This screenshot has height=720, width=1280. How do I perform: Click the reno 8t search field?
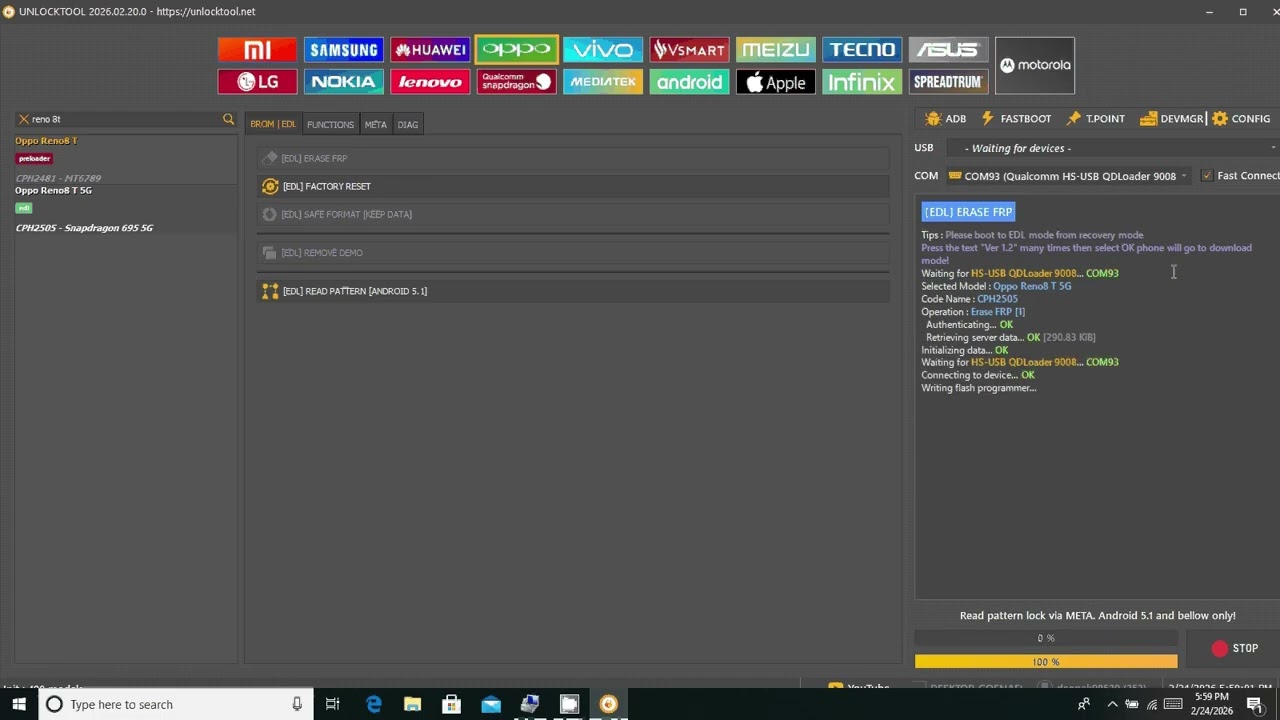(125, 119)
